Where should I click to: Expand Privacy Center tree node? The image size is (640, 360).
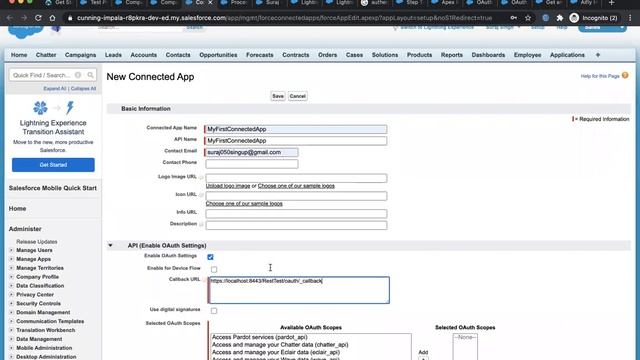click(x=11, y=295)
